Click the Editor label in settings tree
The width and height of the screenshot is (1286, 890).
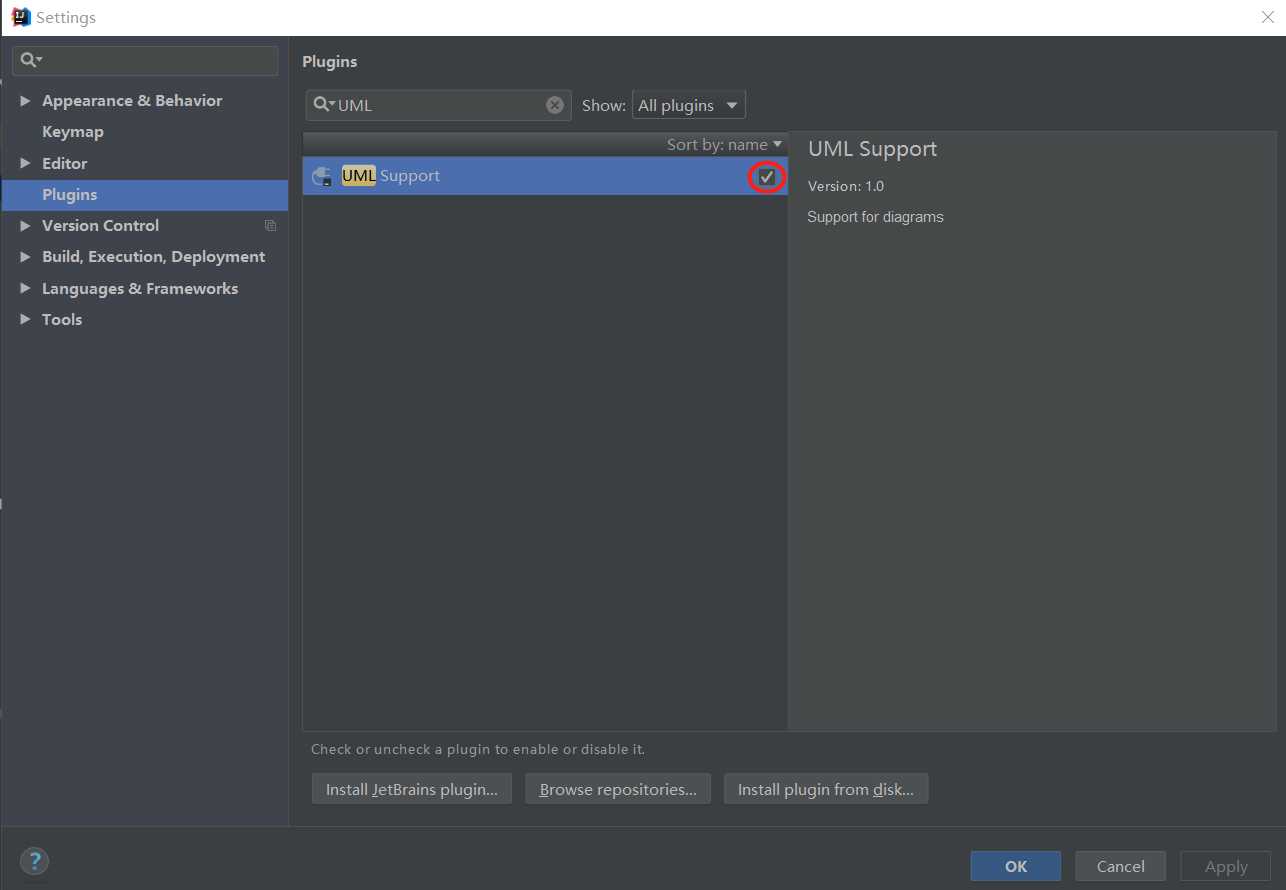click(65, 163)
